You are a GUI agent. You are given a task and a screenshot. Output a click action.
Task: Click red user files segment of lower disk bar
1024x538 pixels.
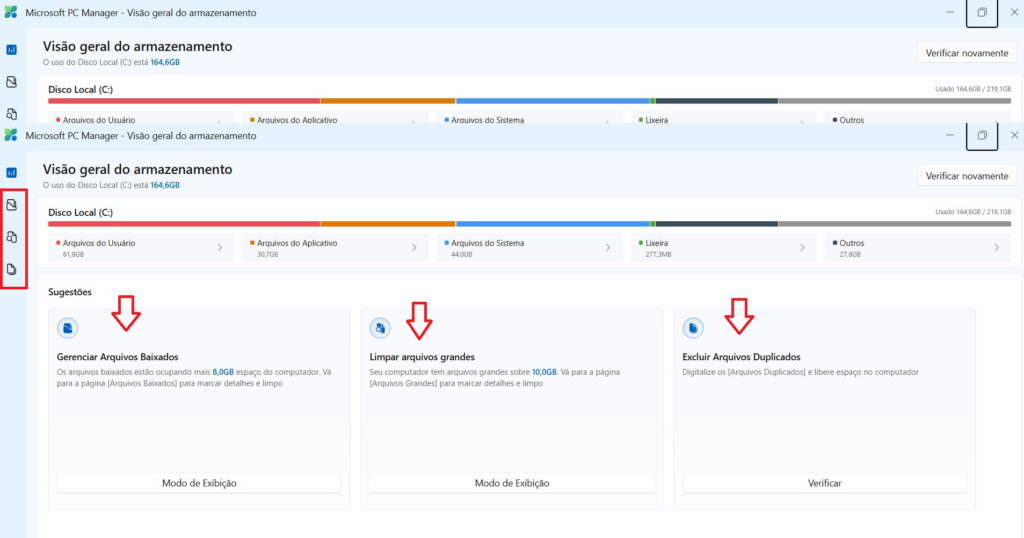point(184,224)
